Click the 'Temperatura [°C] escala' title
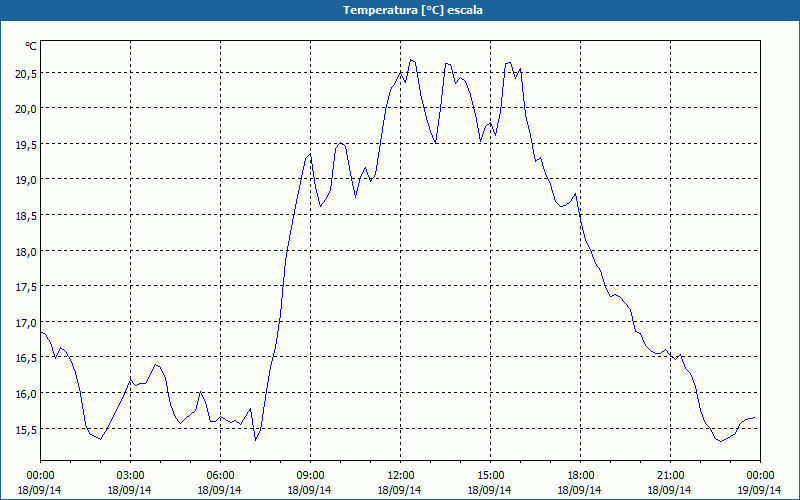Screen dimensions: 800x500 413,10
